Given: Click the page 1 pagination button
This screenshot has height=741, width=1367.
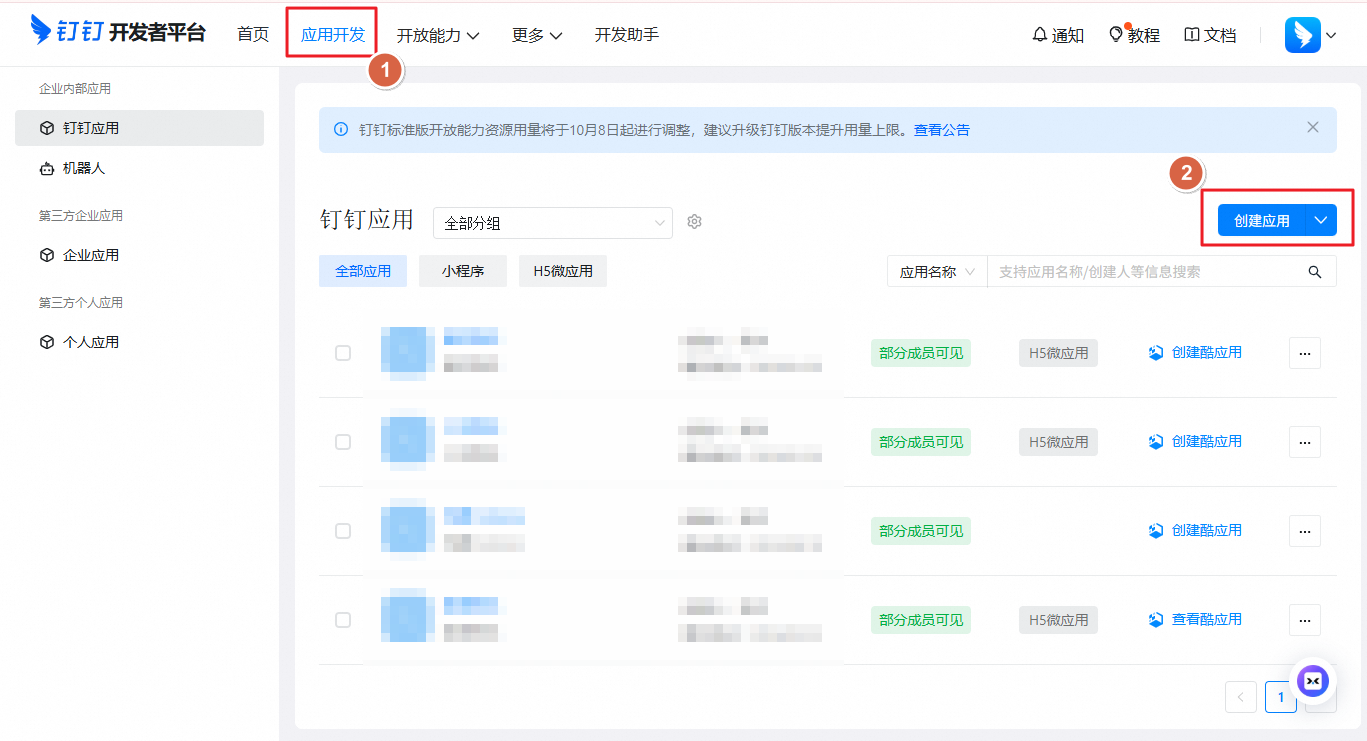Looking at the screenshot, I should tap(1281, 697).
